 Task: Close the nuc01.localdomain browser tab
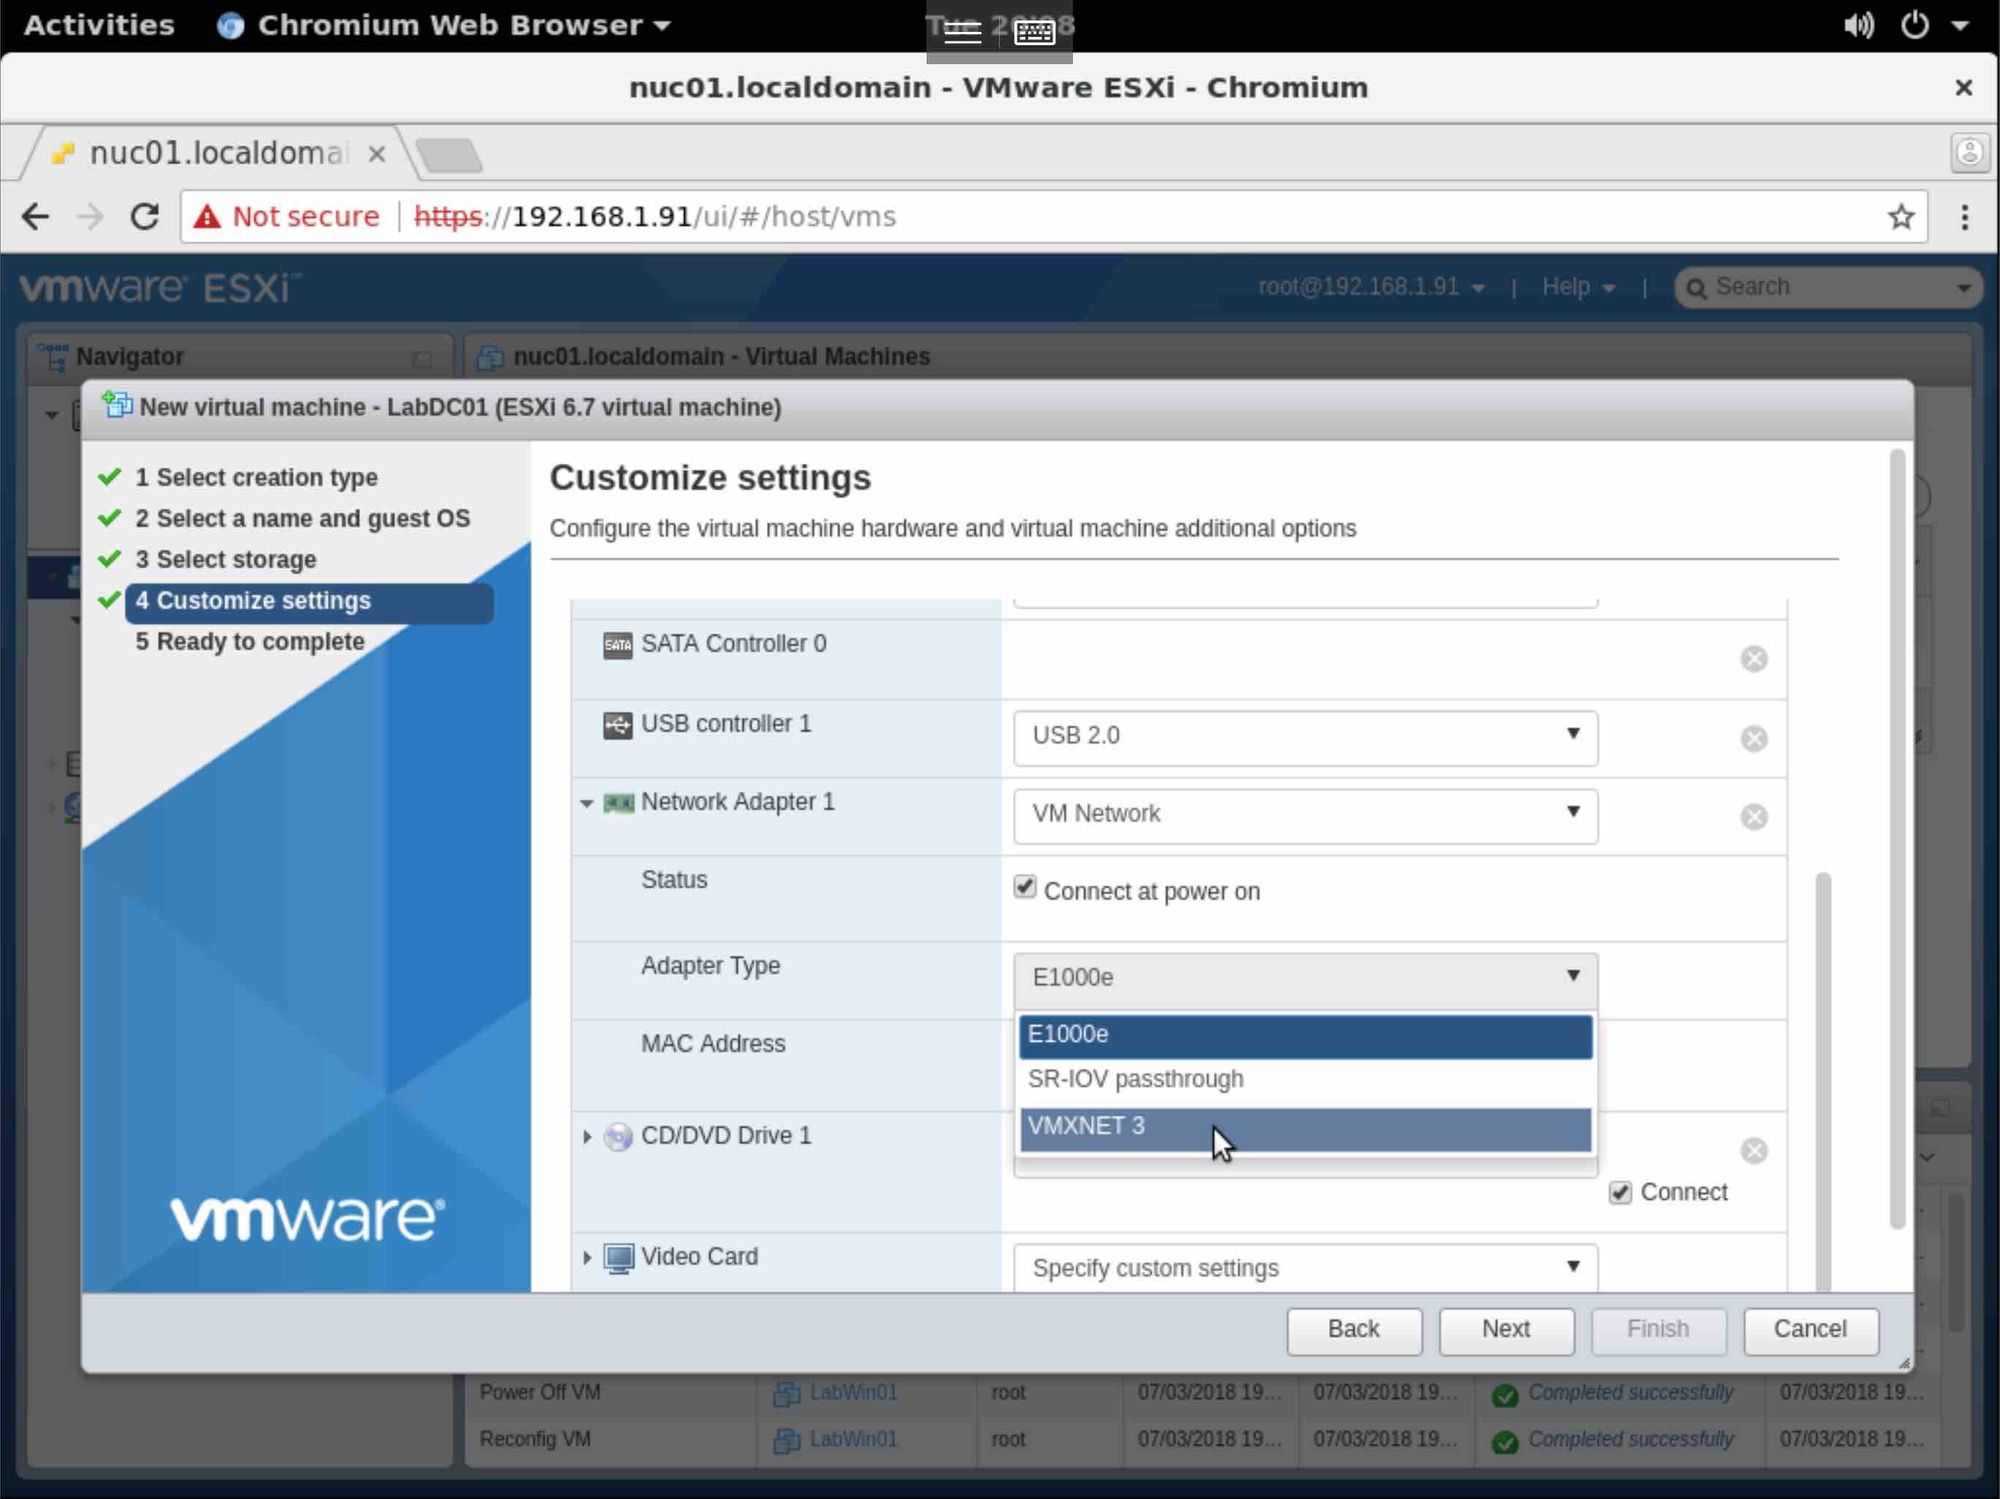click(x=377, y=154)
